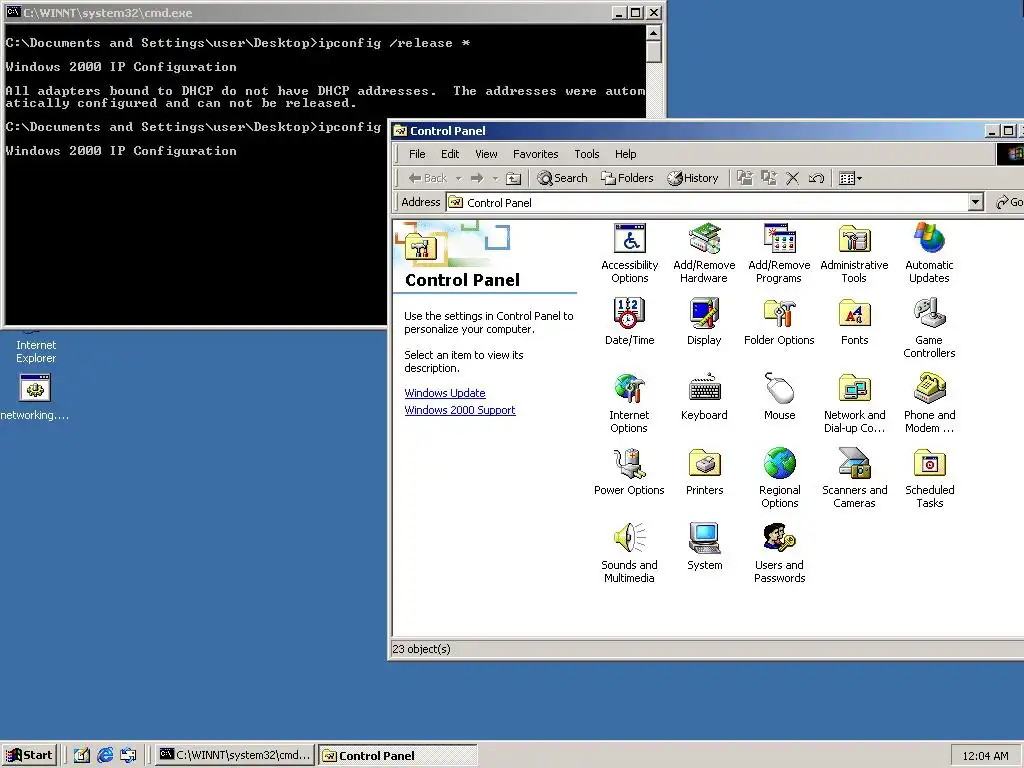Viewport: 1024px width, 768px height.
Task: Open Add/Remove Hardware icon
Action: coord(704,253)
